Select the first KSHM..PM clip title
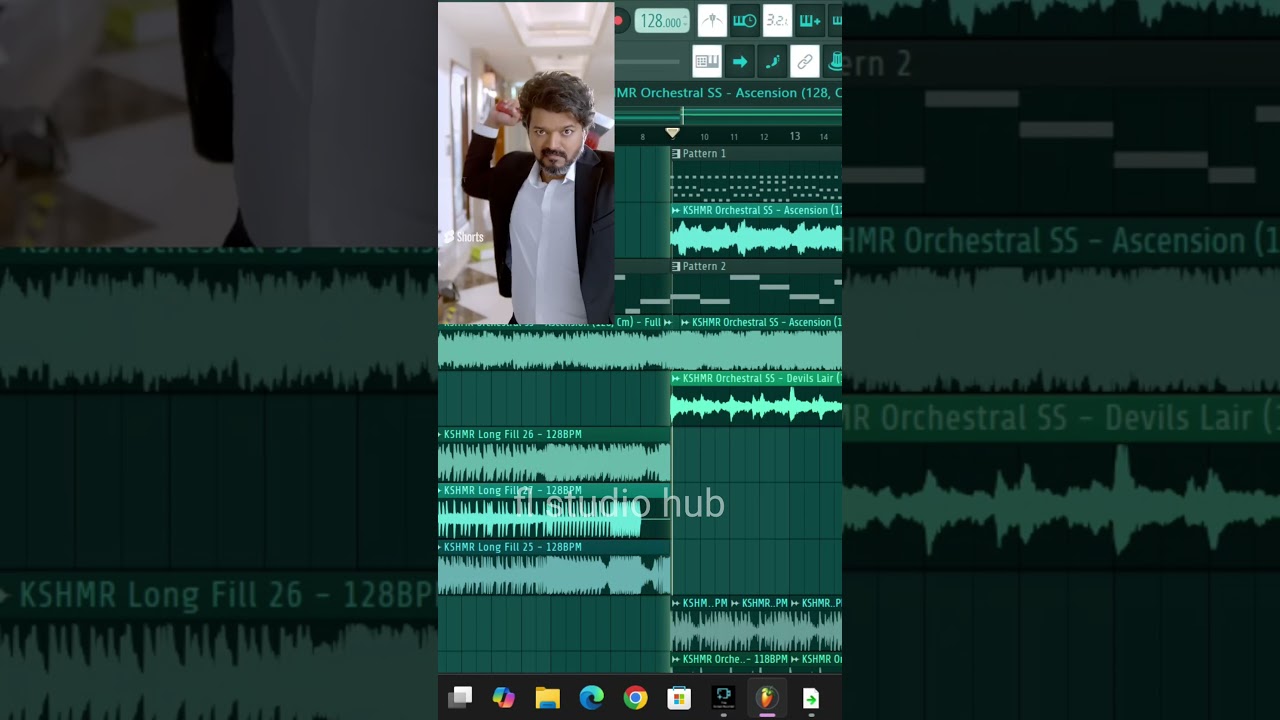The width and height of the screenshot is (1280, 720). click(x=705, y=604)
